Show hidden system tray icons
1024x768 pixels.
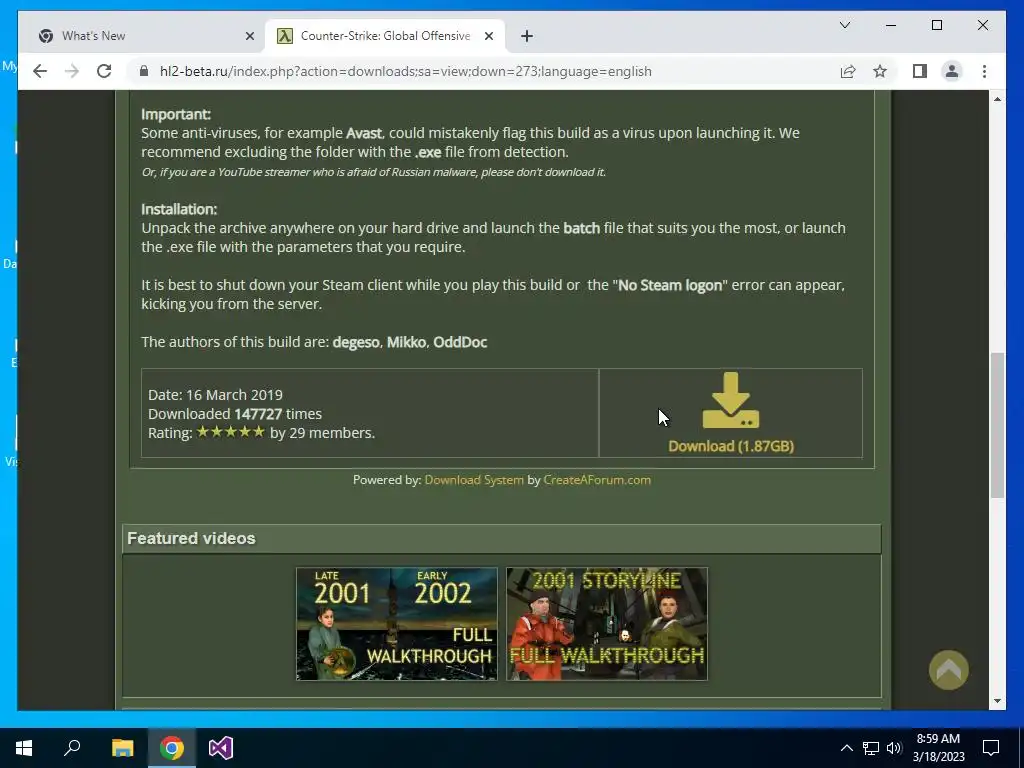[x=846, y=748]
